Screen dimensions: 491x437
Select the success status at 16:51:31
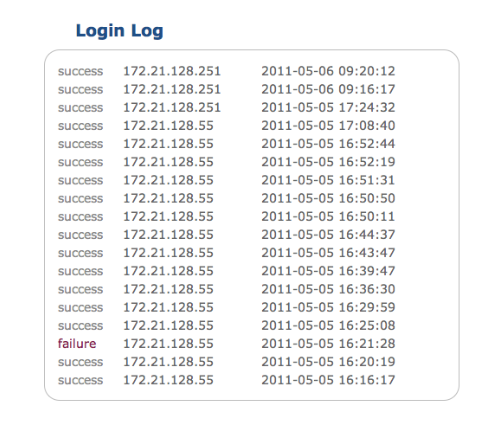(x=80, y=180)
